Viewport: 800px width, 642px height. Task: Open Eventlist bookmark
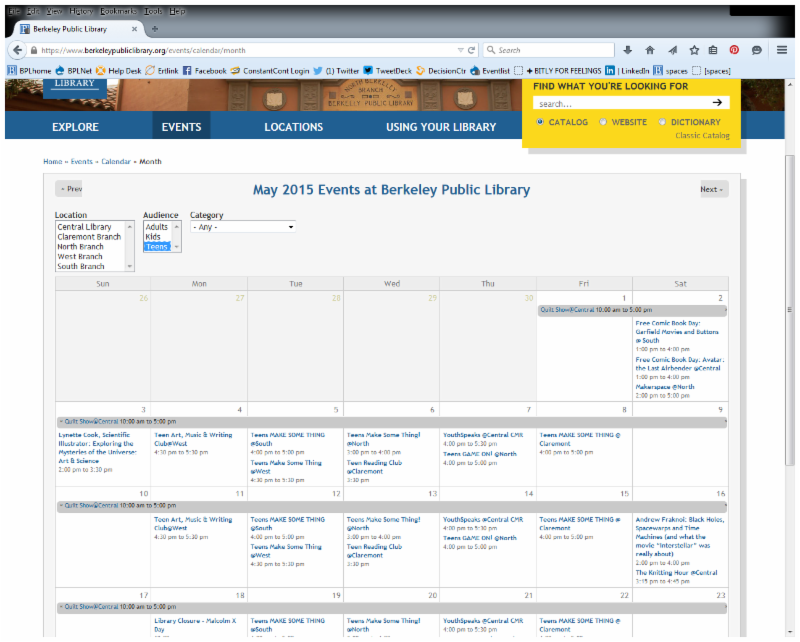point(490,71)
